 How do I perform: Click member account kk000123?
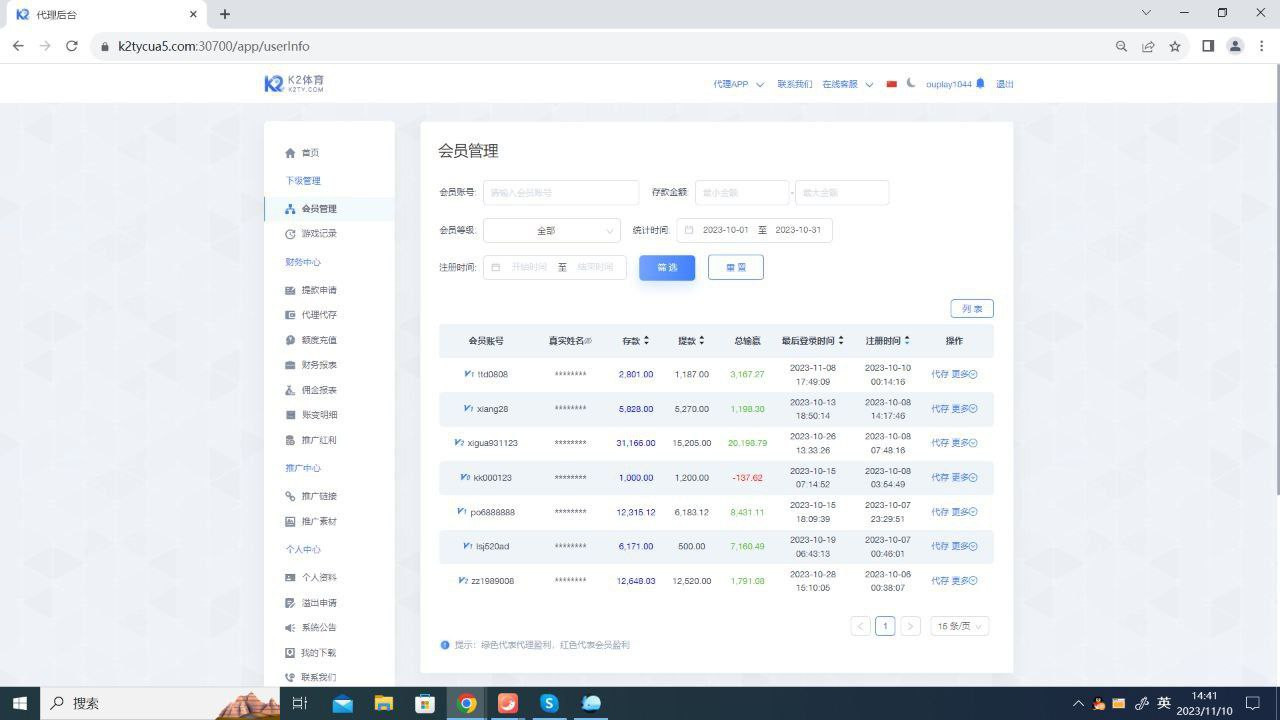pos(492,478)
